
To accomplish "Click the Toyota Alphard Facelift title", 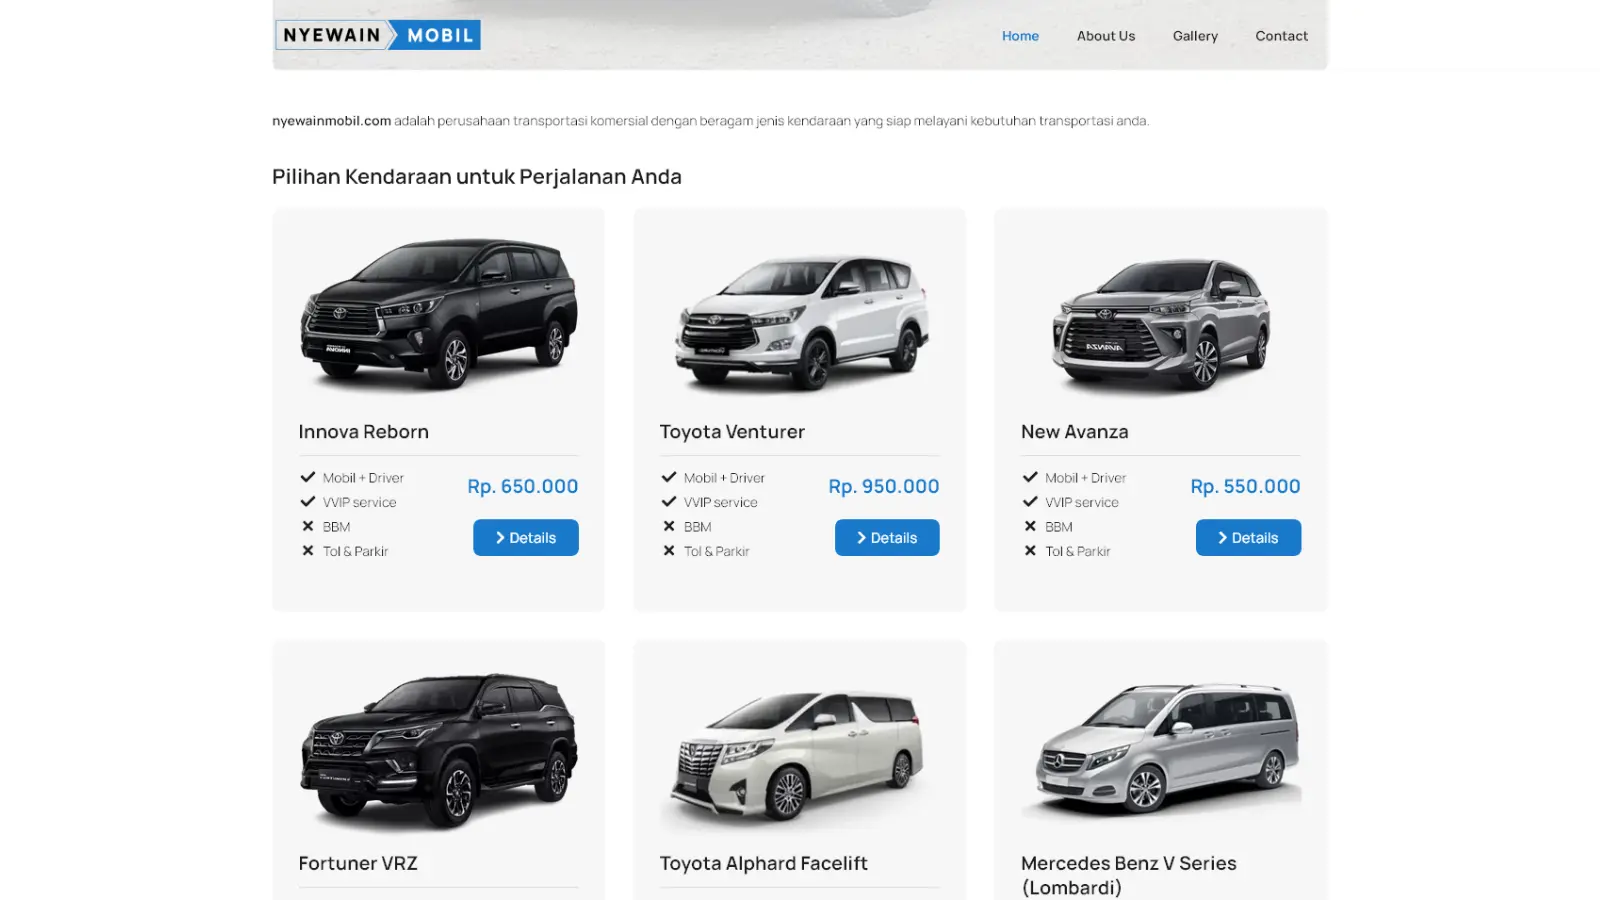I will click(764, 863).
